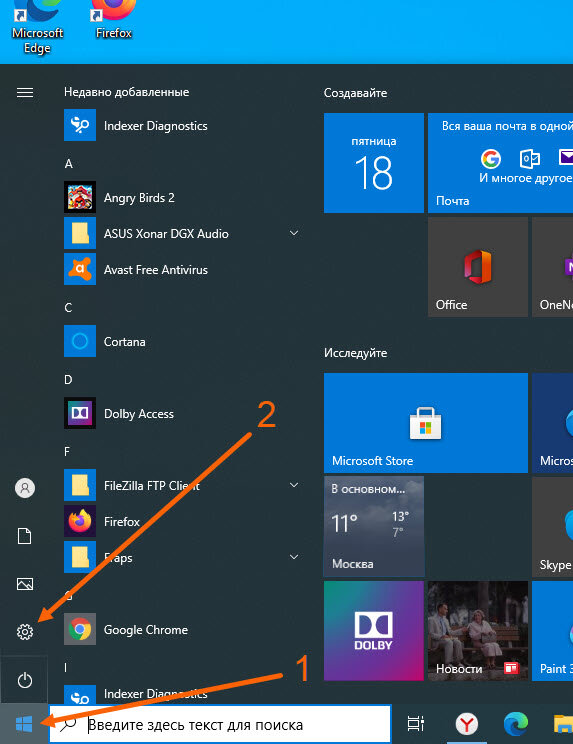Open the Москва weather tile
The width and height of the screenshot is (573, 744).
click(x=374, y=527)
